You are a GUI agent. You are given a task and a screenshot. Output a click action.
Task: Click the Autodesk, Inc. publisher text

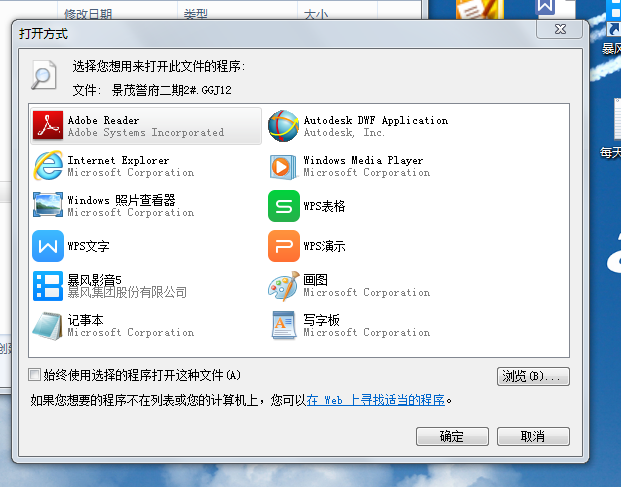344,132
